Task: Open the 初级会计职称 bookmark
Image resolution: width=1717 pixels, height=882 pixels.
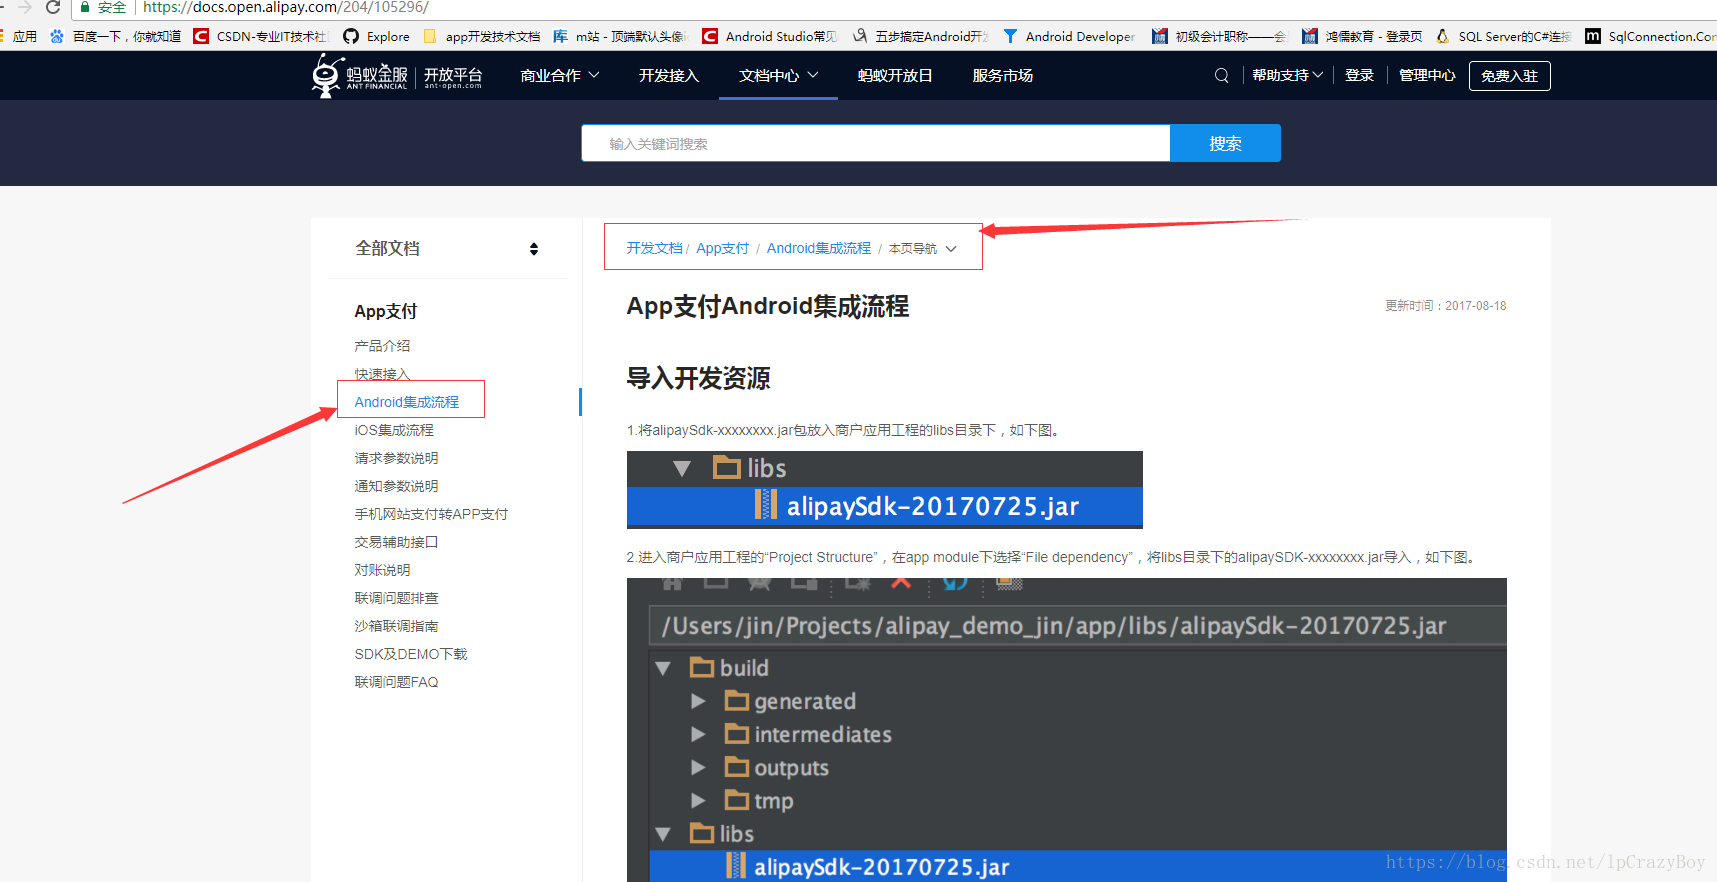Action: 1219,36
